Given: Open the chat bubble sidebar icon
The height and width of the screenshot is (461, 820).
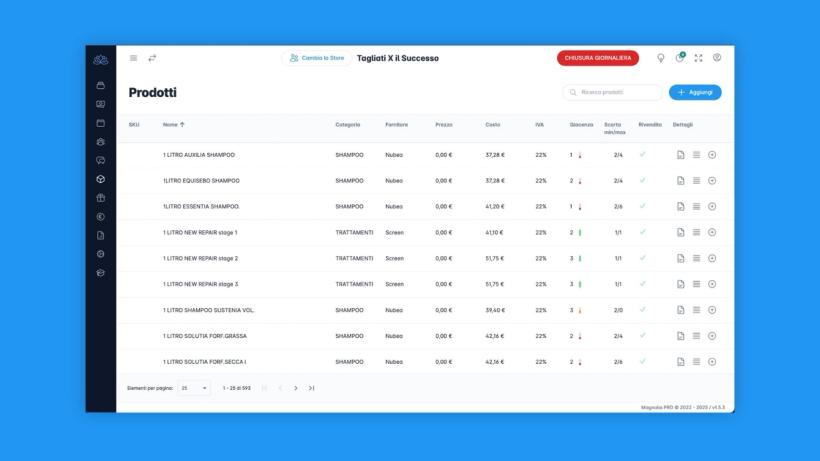Looking at the screenshot, I should pos(100,160).
